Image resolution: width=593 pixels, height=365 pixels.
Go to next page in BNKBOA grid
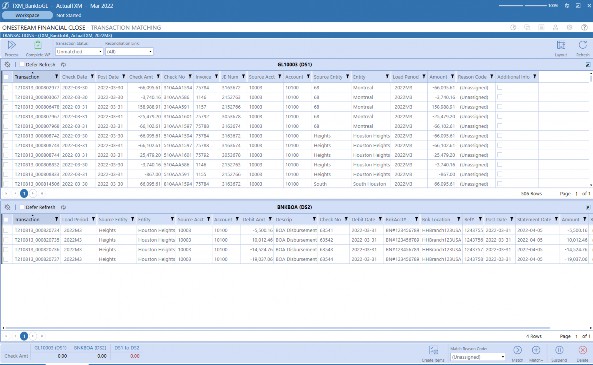(x=33, y=336)
